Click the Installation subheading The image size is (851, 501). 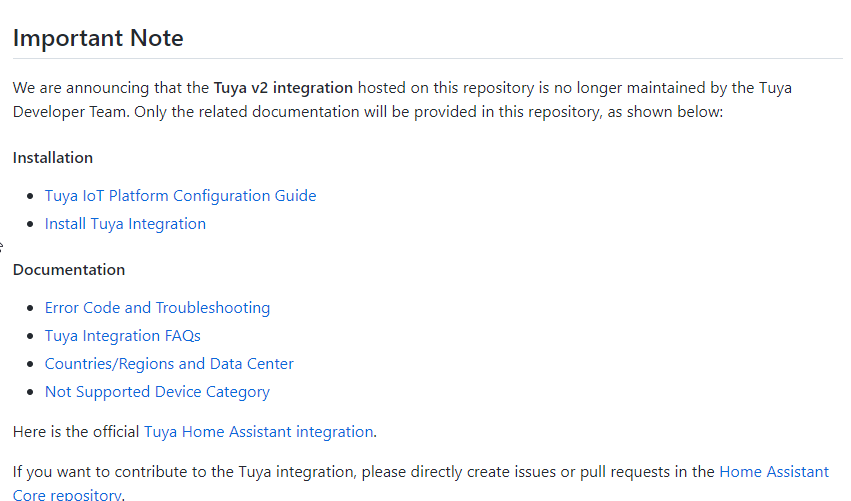53,158
